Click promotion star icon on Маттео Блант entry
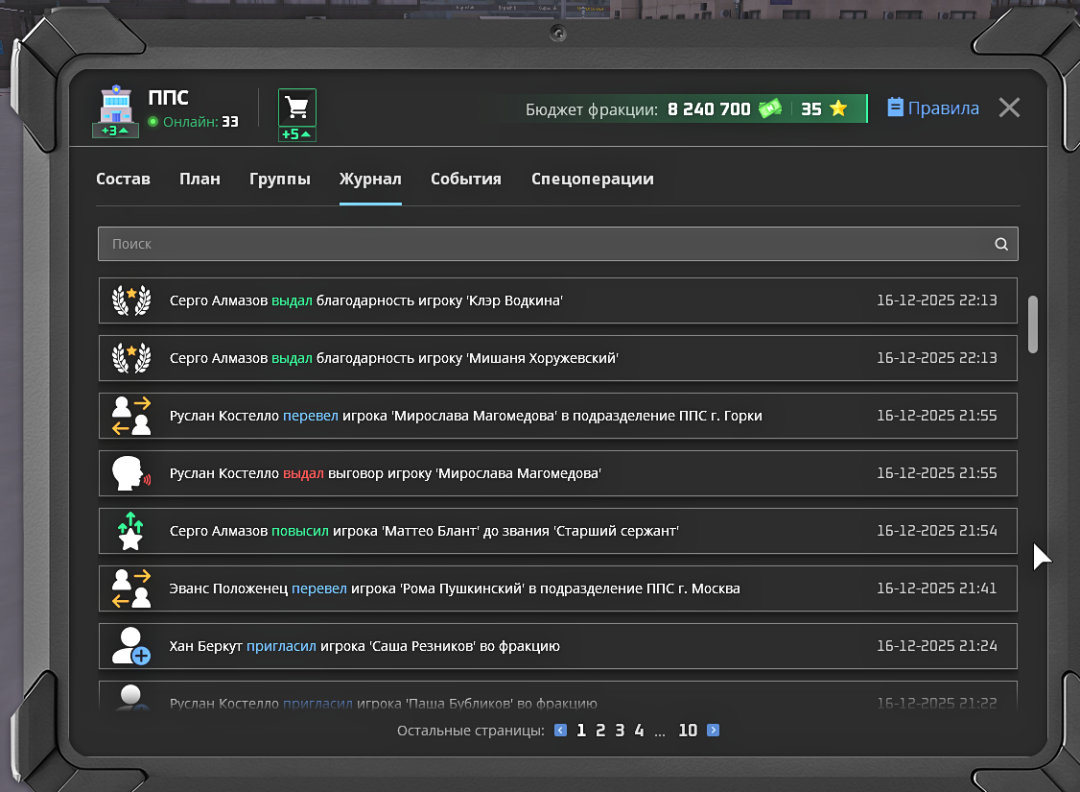This screenshot has width=1080, height=792. [x=131, y=531]
